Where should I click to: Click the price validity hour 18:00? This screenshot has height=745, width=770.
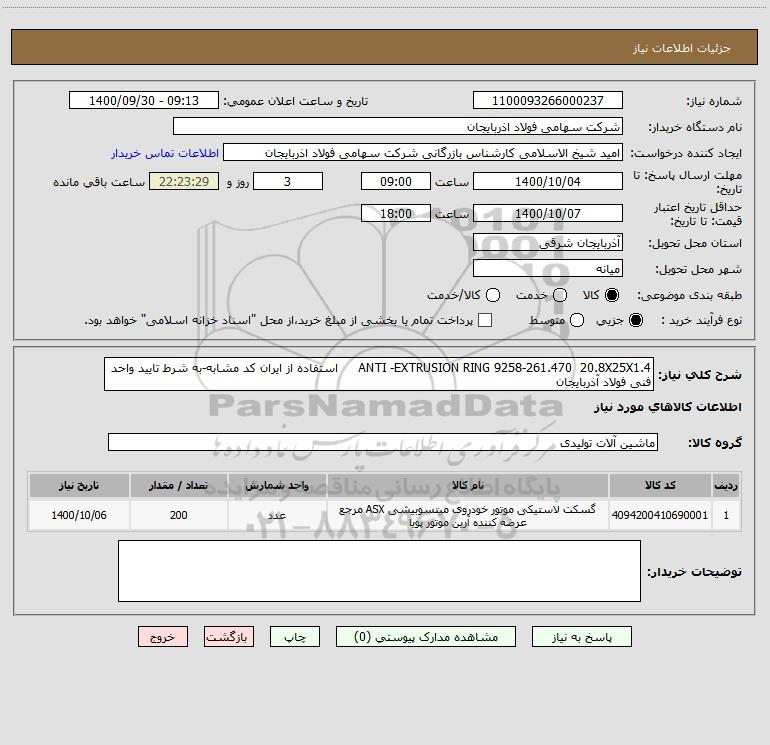coord(396,213)
